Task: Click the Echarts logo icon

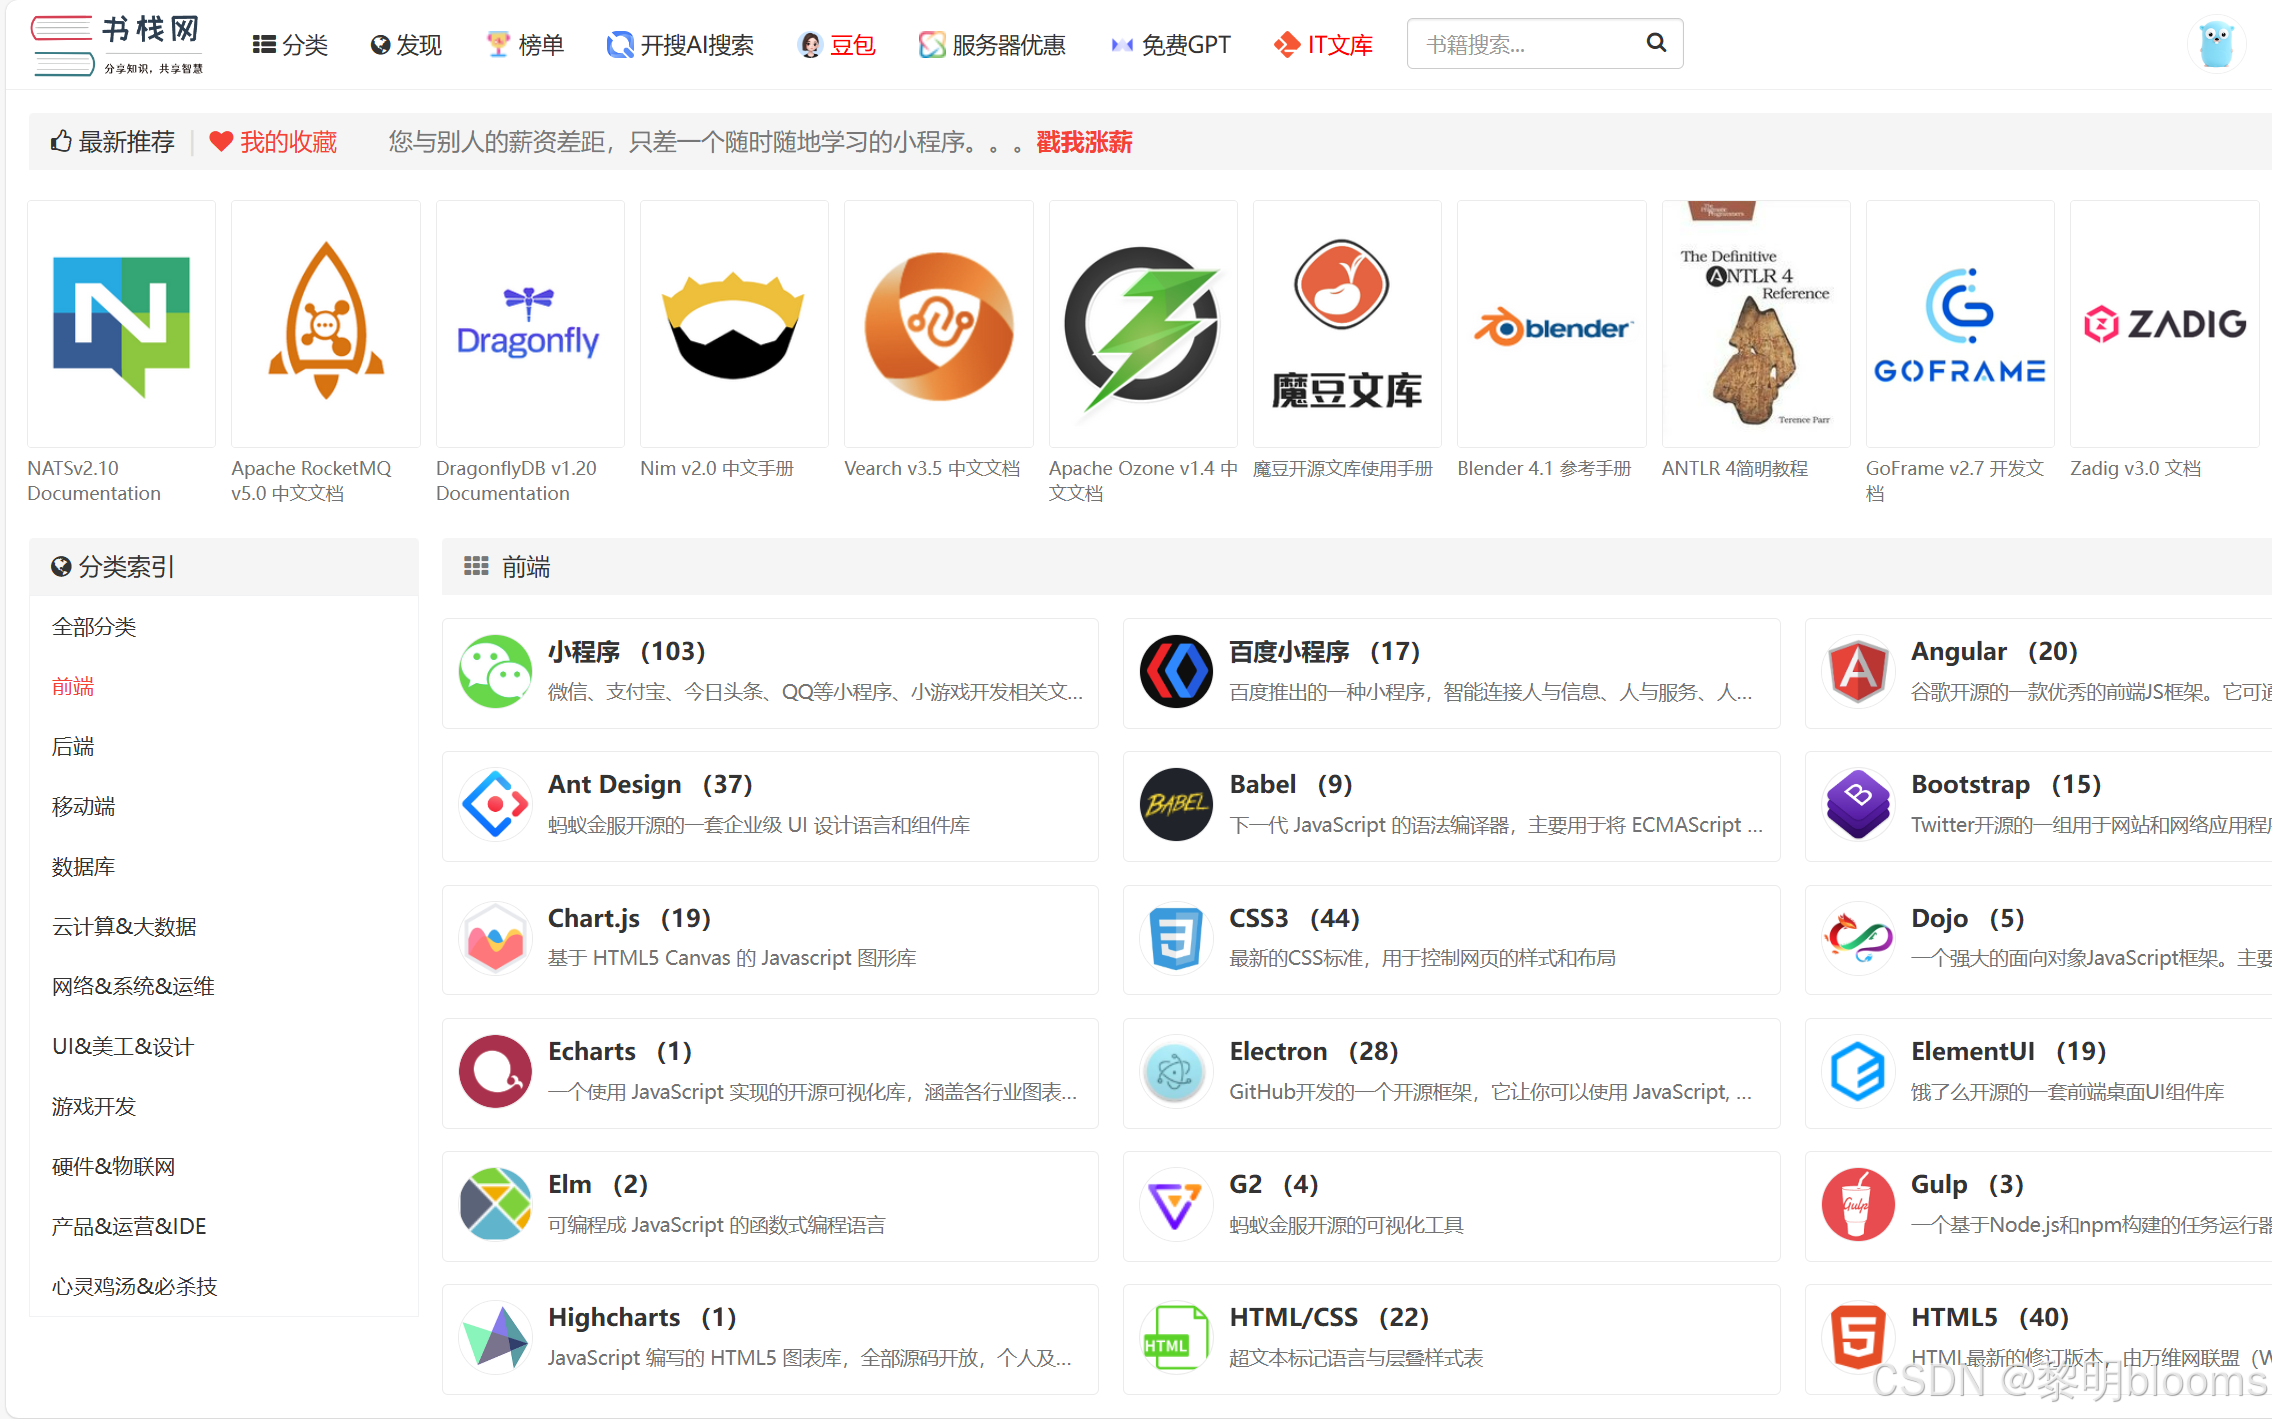Action: (495, 1072)
